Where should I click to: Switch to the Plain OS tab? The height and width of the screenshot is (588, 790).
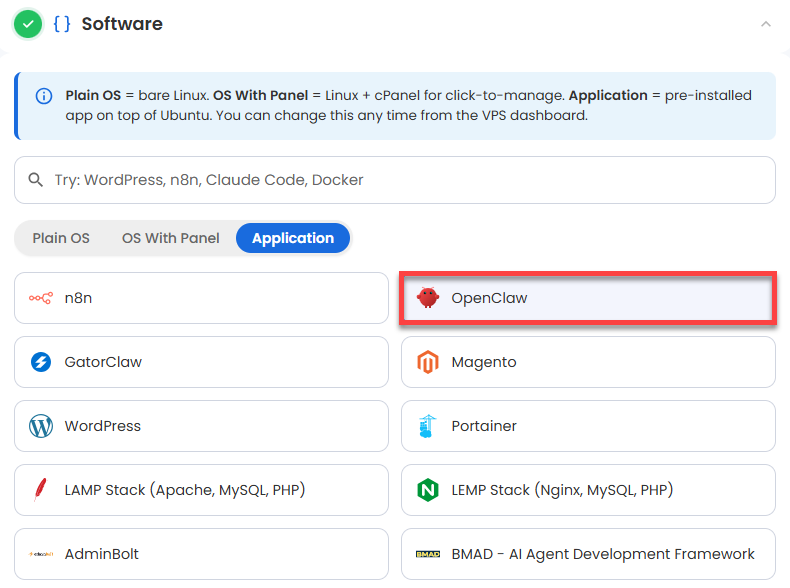point(61,238)
